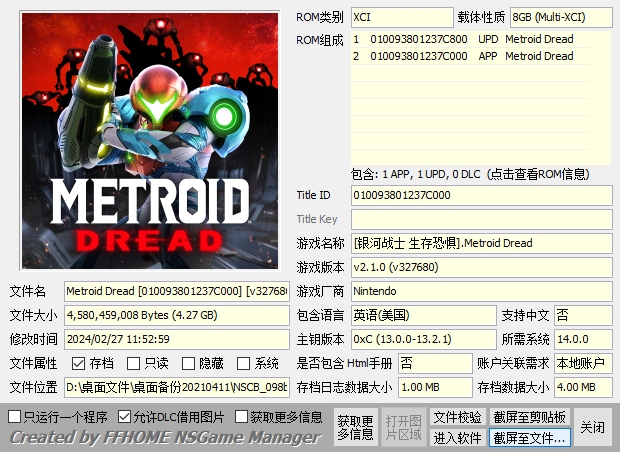
Task: Open 进入软件 button
Action: 457,438
